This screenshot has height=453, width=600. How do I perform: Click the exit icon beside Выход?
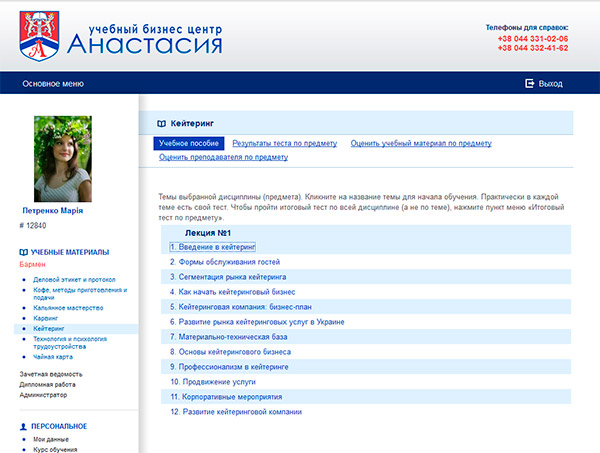(x=529, y=84)
